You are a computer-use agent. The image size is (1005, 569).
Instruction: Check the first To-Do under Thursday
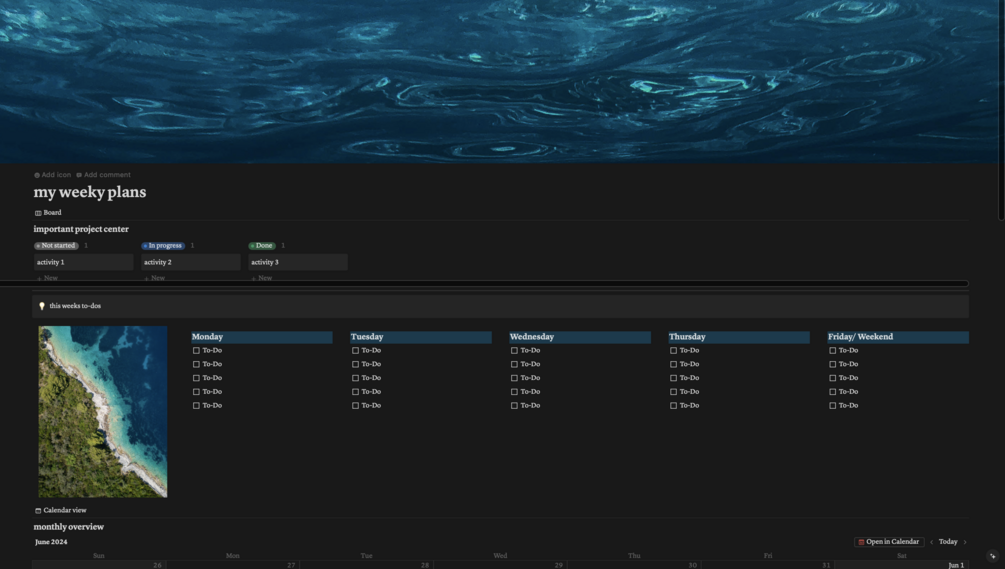[673, 350]
